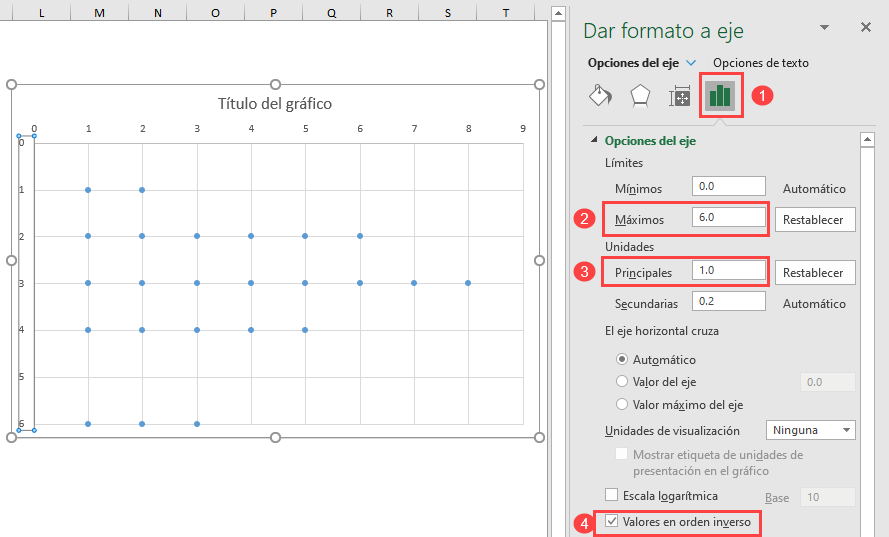Select the Automático radio option
Viewport: 889px width, 537px height.
[622, 359]
